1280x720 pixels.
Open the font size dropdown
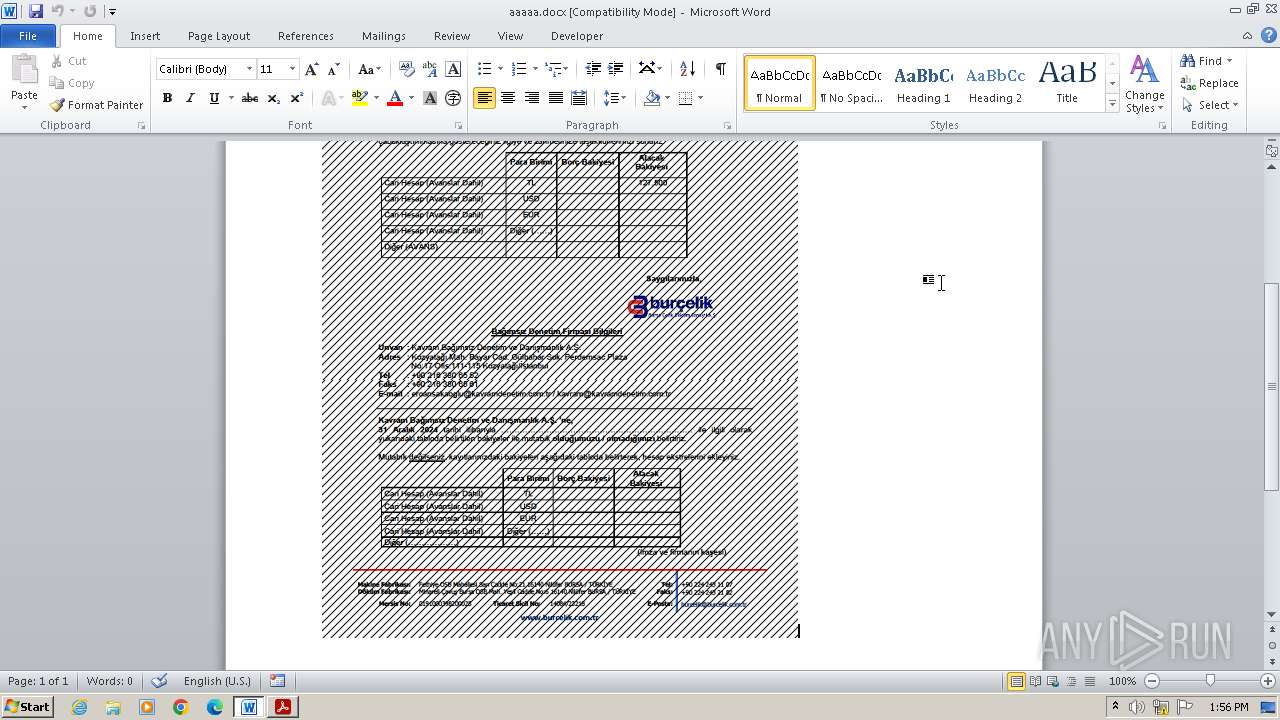click(292, 69)
